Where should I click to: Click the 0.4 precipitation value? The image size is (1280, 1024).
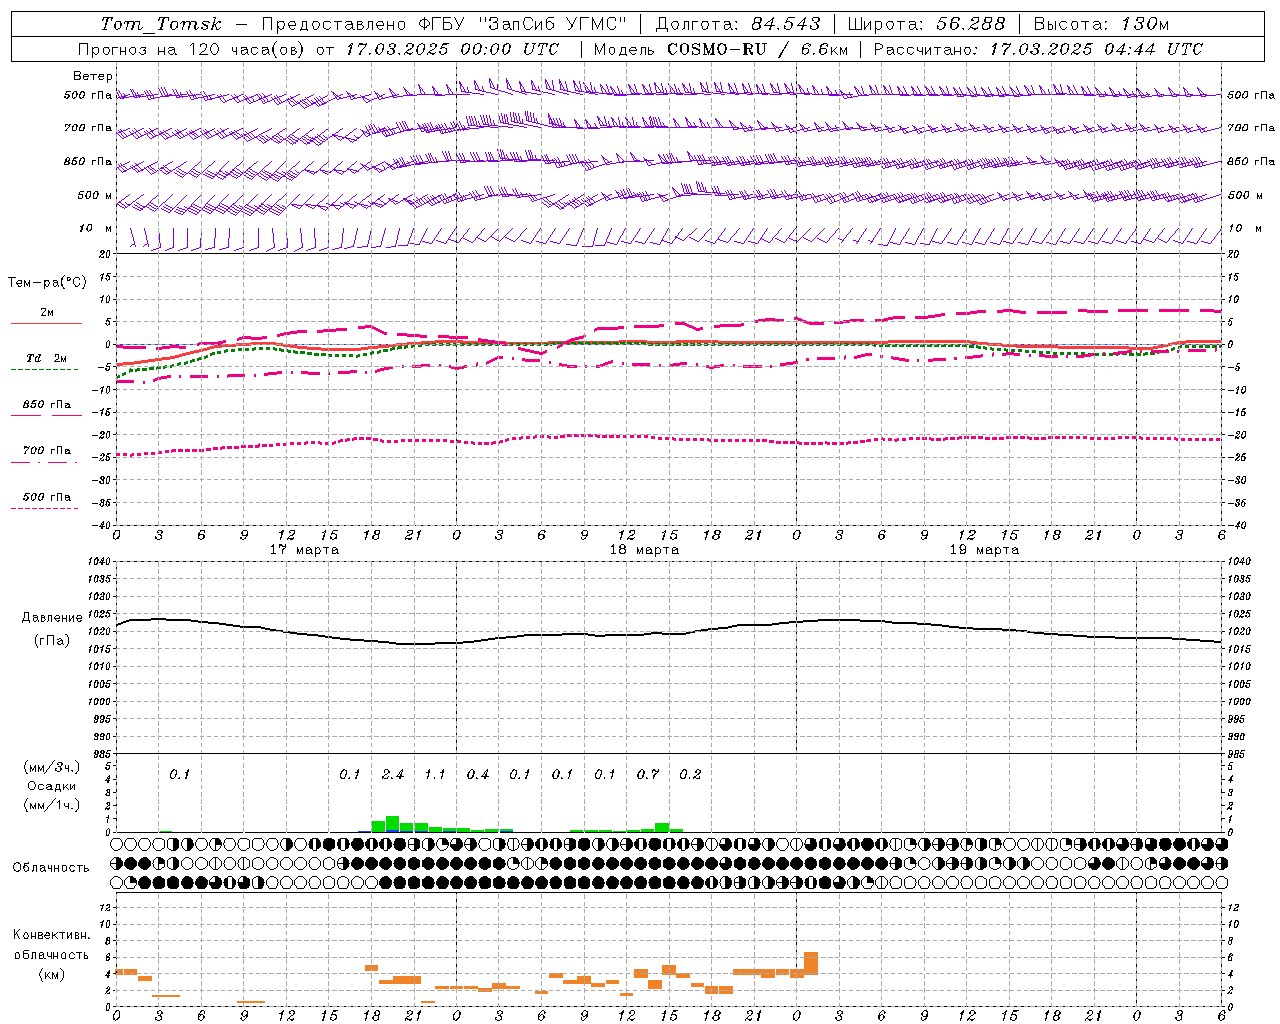click(x=478, y=775)
